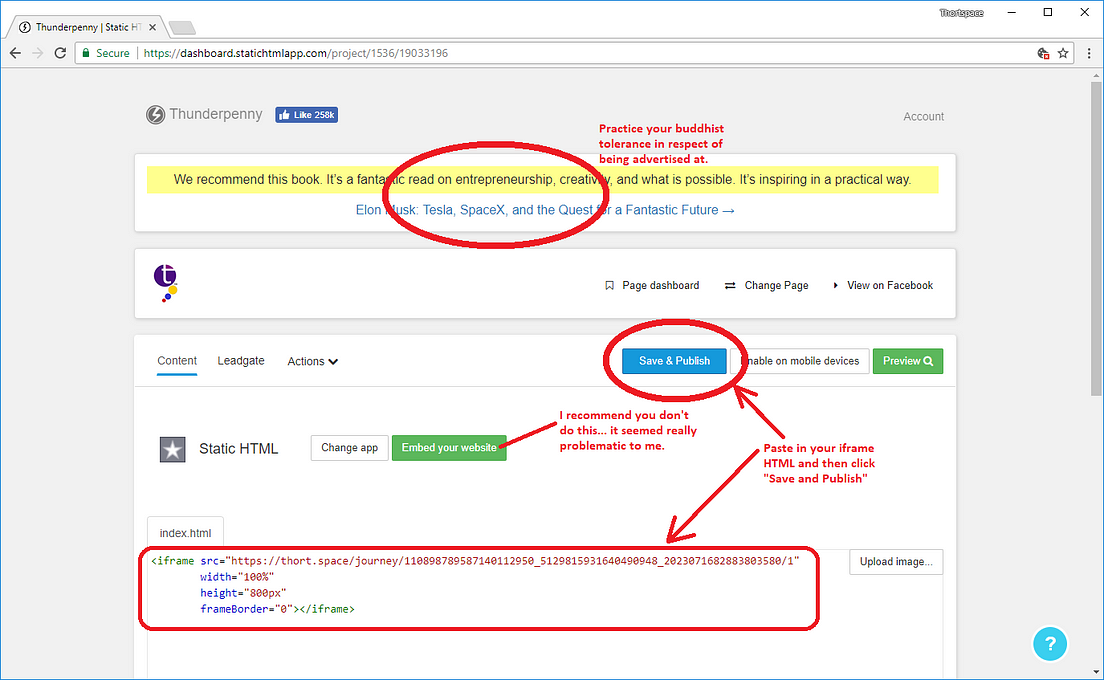Click the Static HTML heading text
The height and width of the screenshot is (680, 1104).
click(x=238, y=448)
